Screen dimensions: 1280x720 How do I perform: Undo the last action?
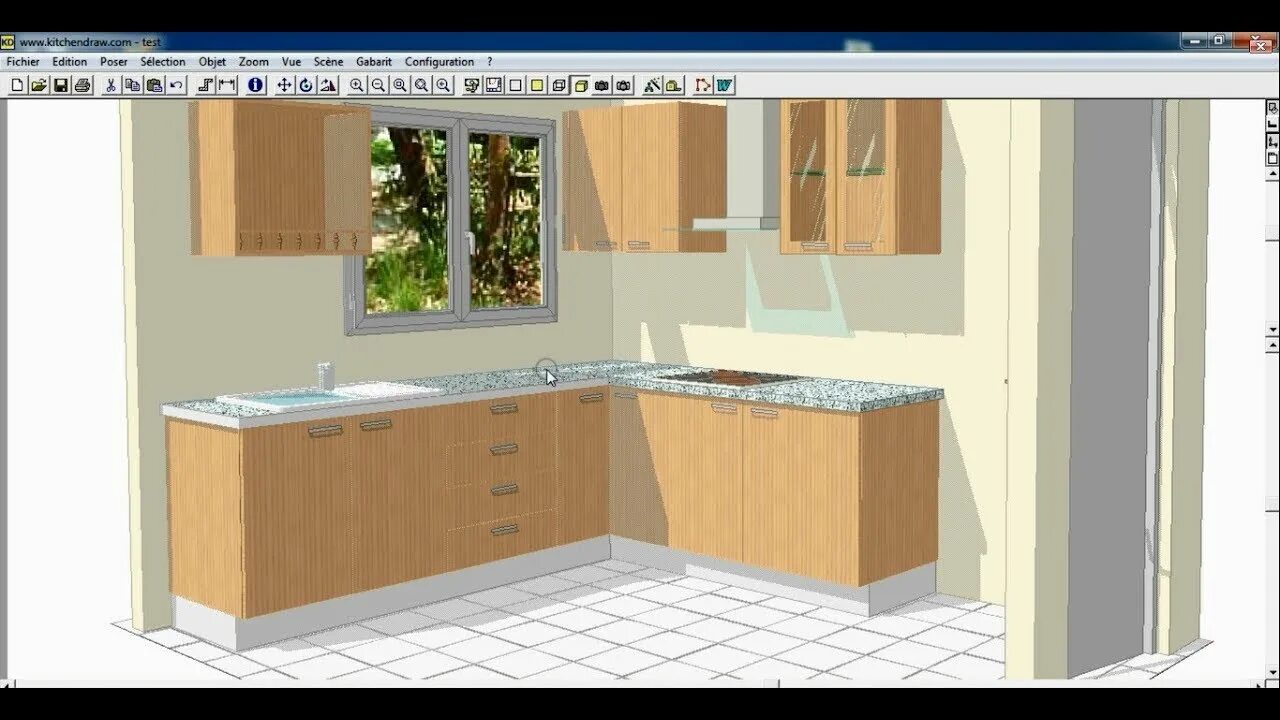coord(177,85)
